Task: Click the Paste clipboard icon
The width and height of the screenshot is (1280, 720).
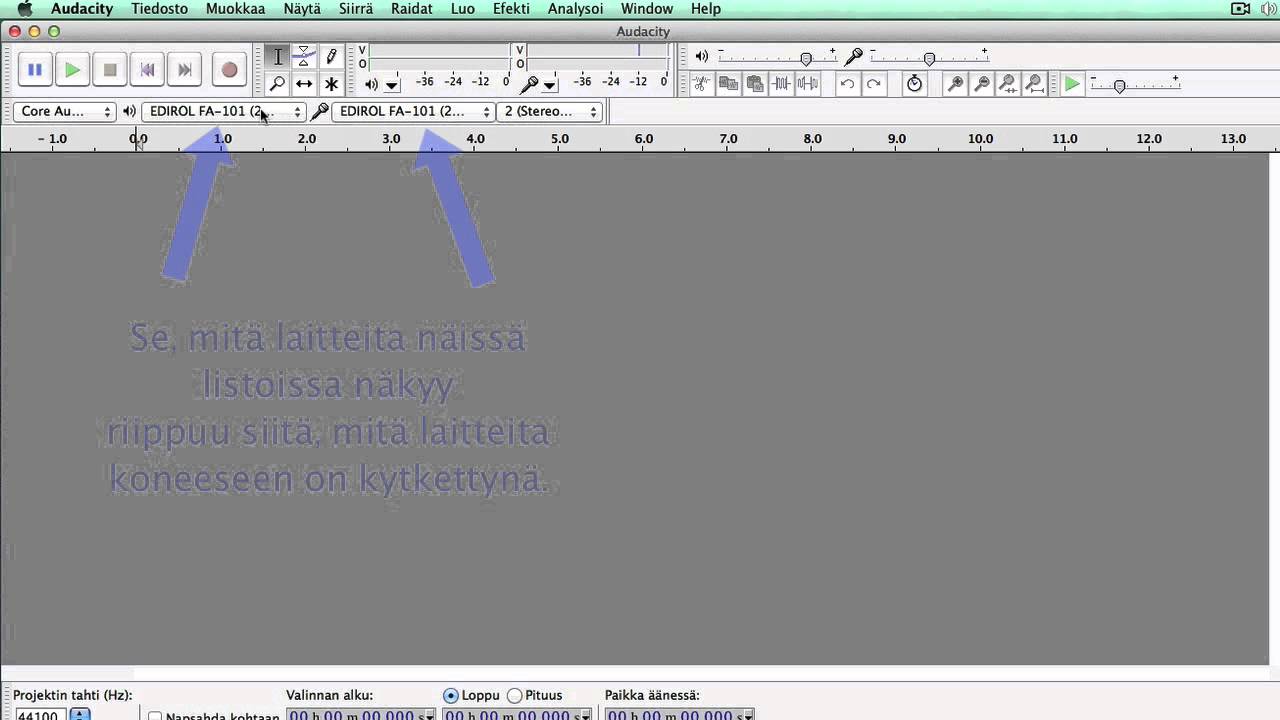Action: tap(754, 84)
